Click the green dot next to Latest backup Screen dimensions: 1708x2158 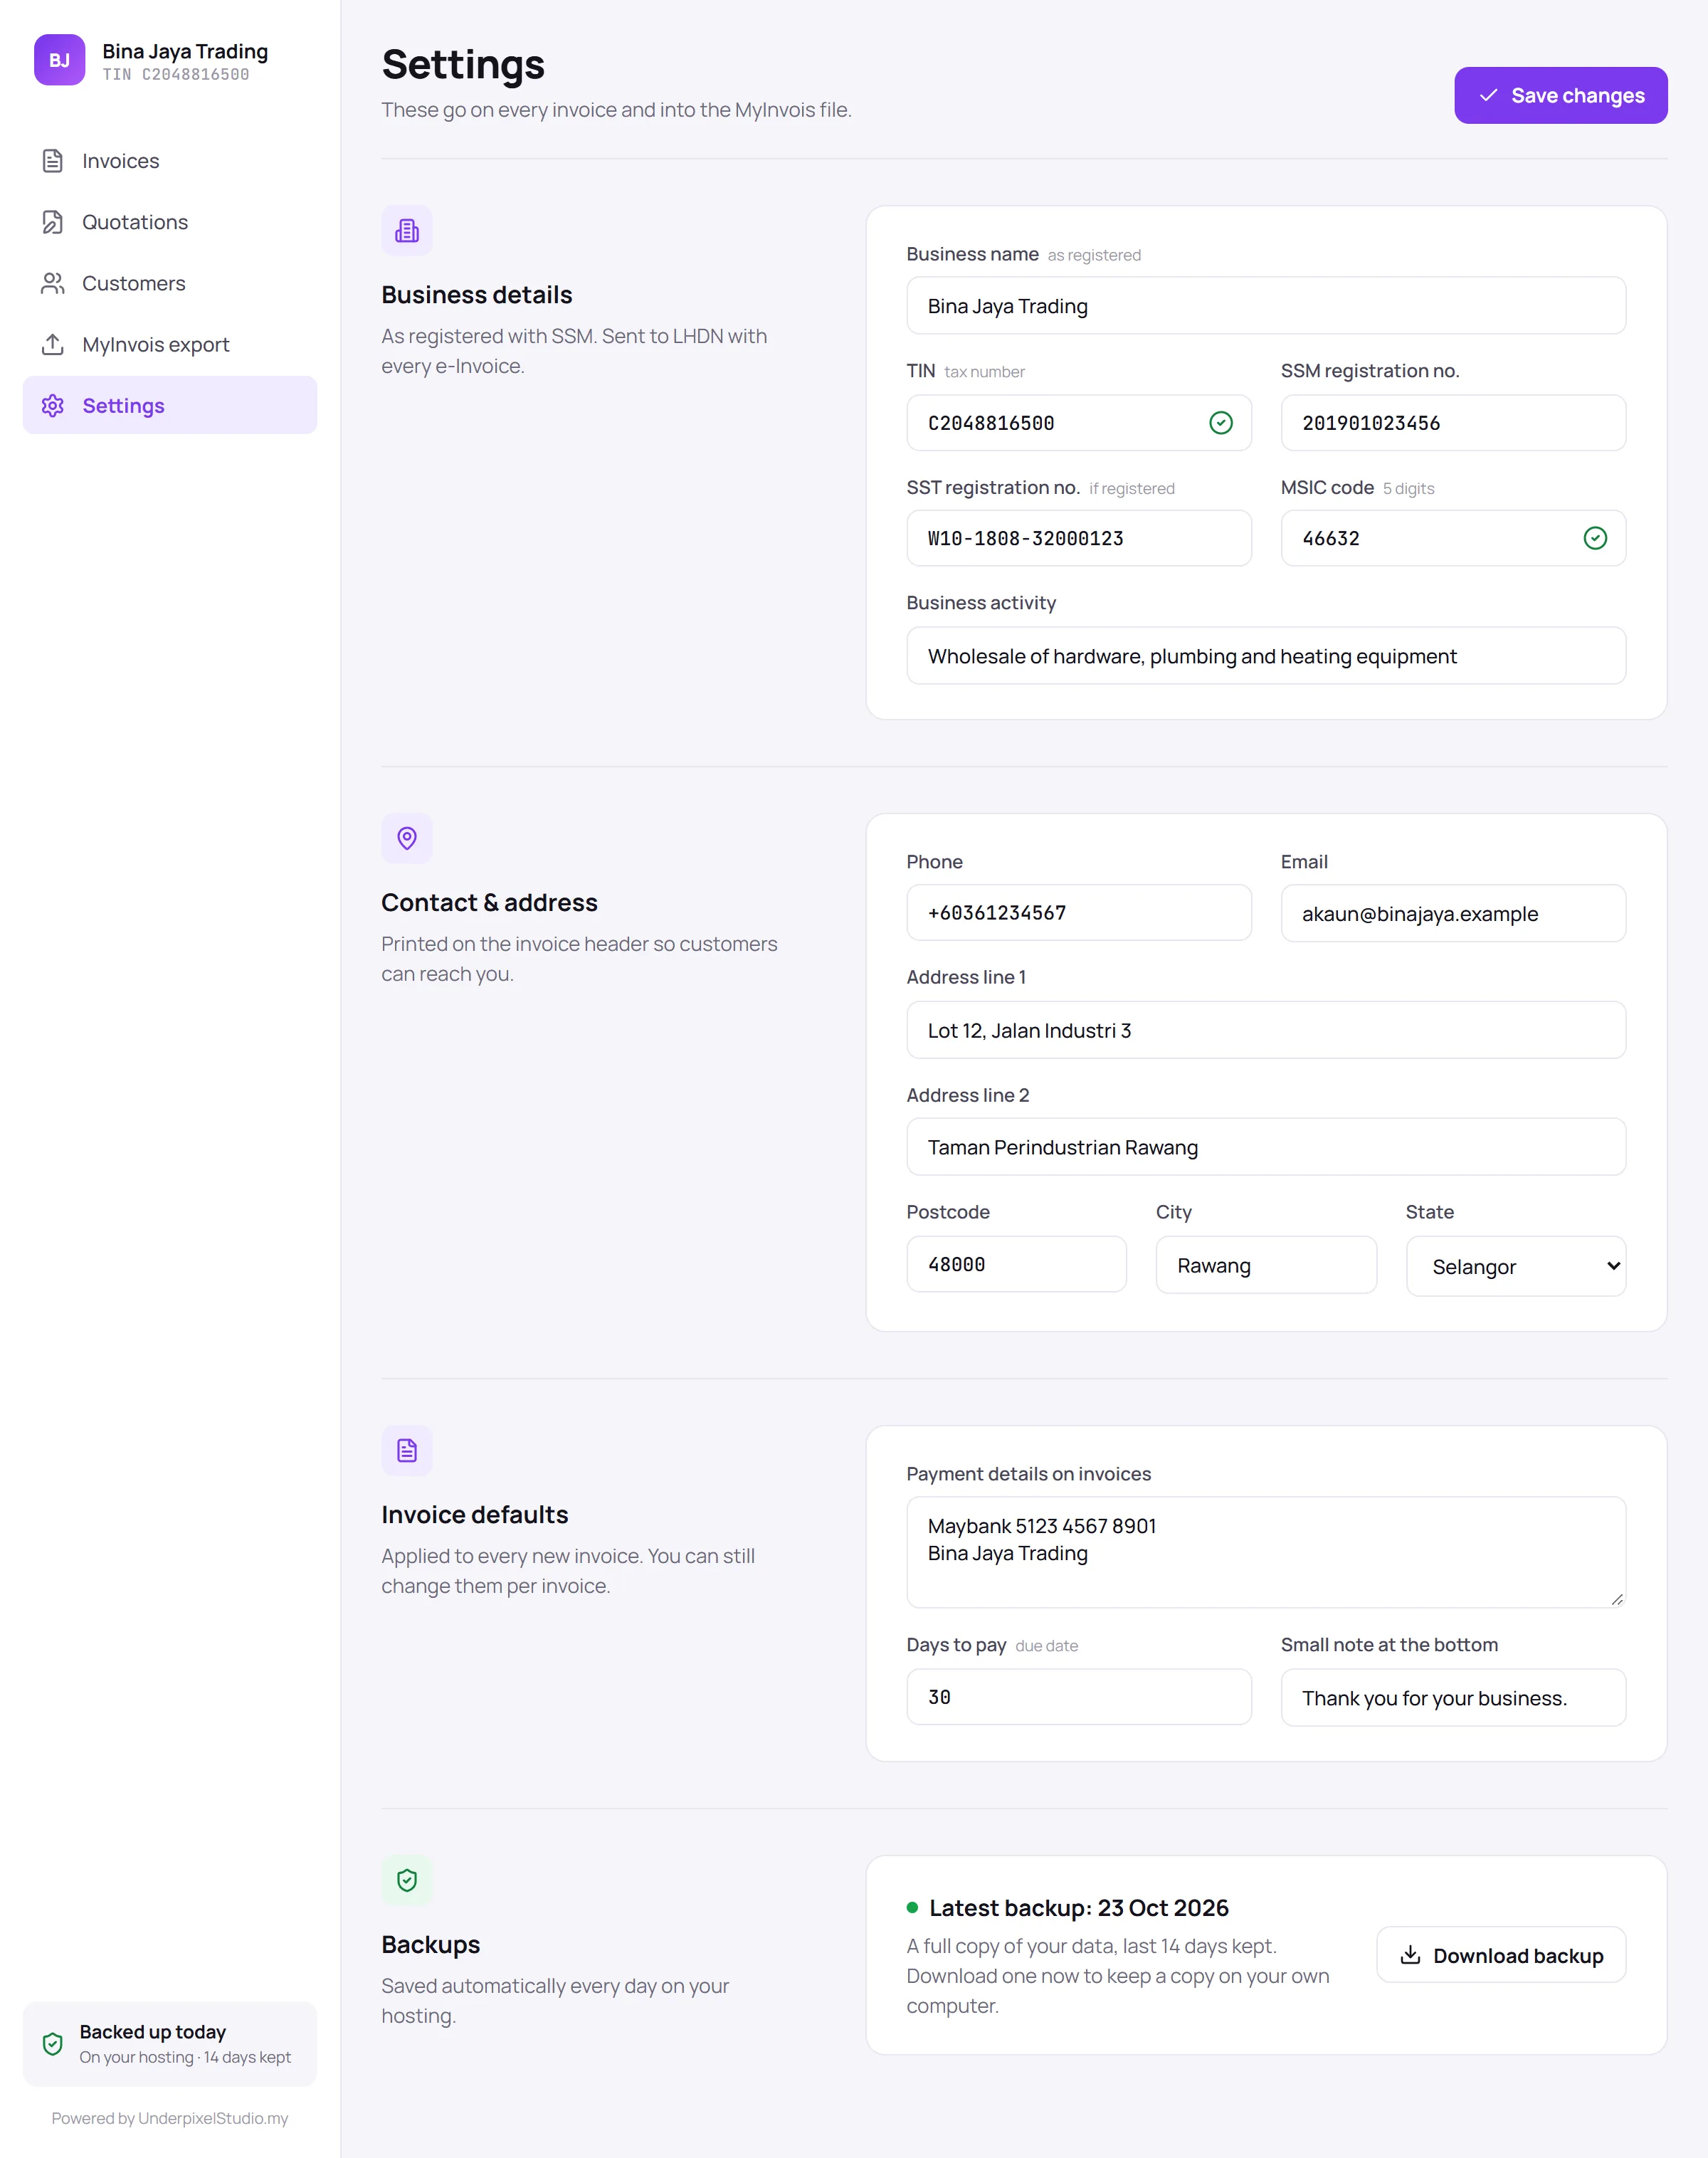click(x=912, y=1907)
